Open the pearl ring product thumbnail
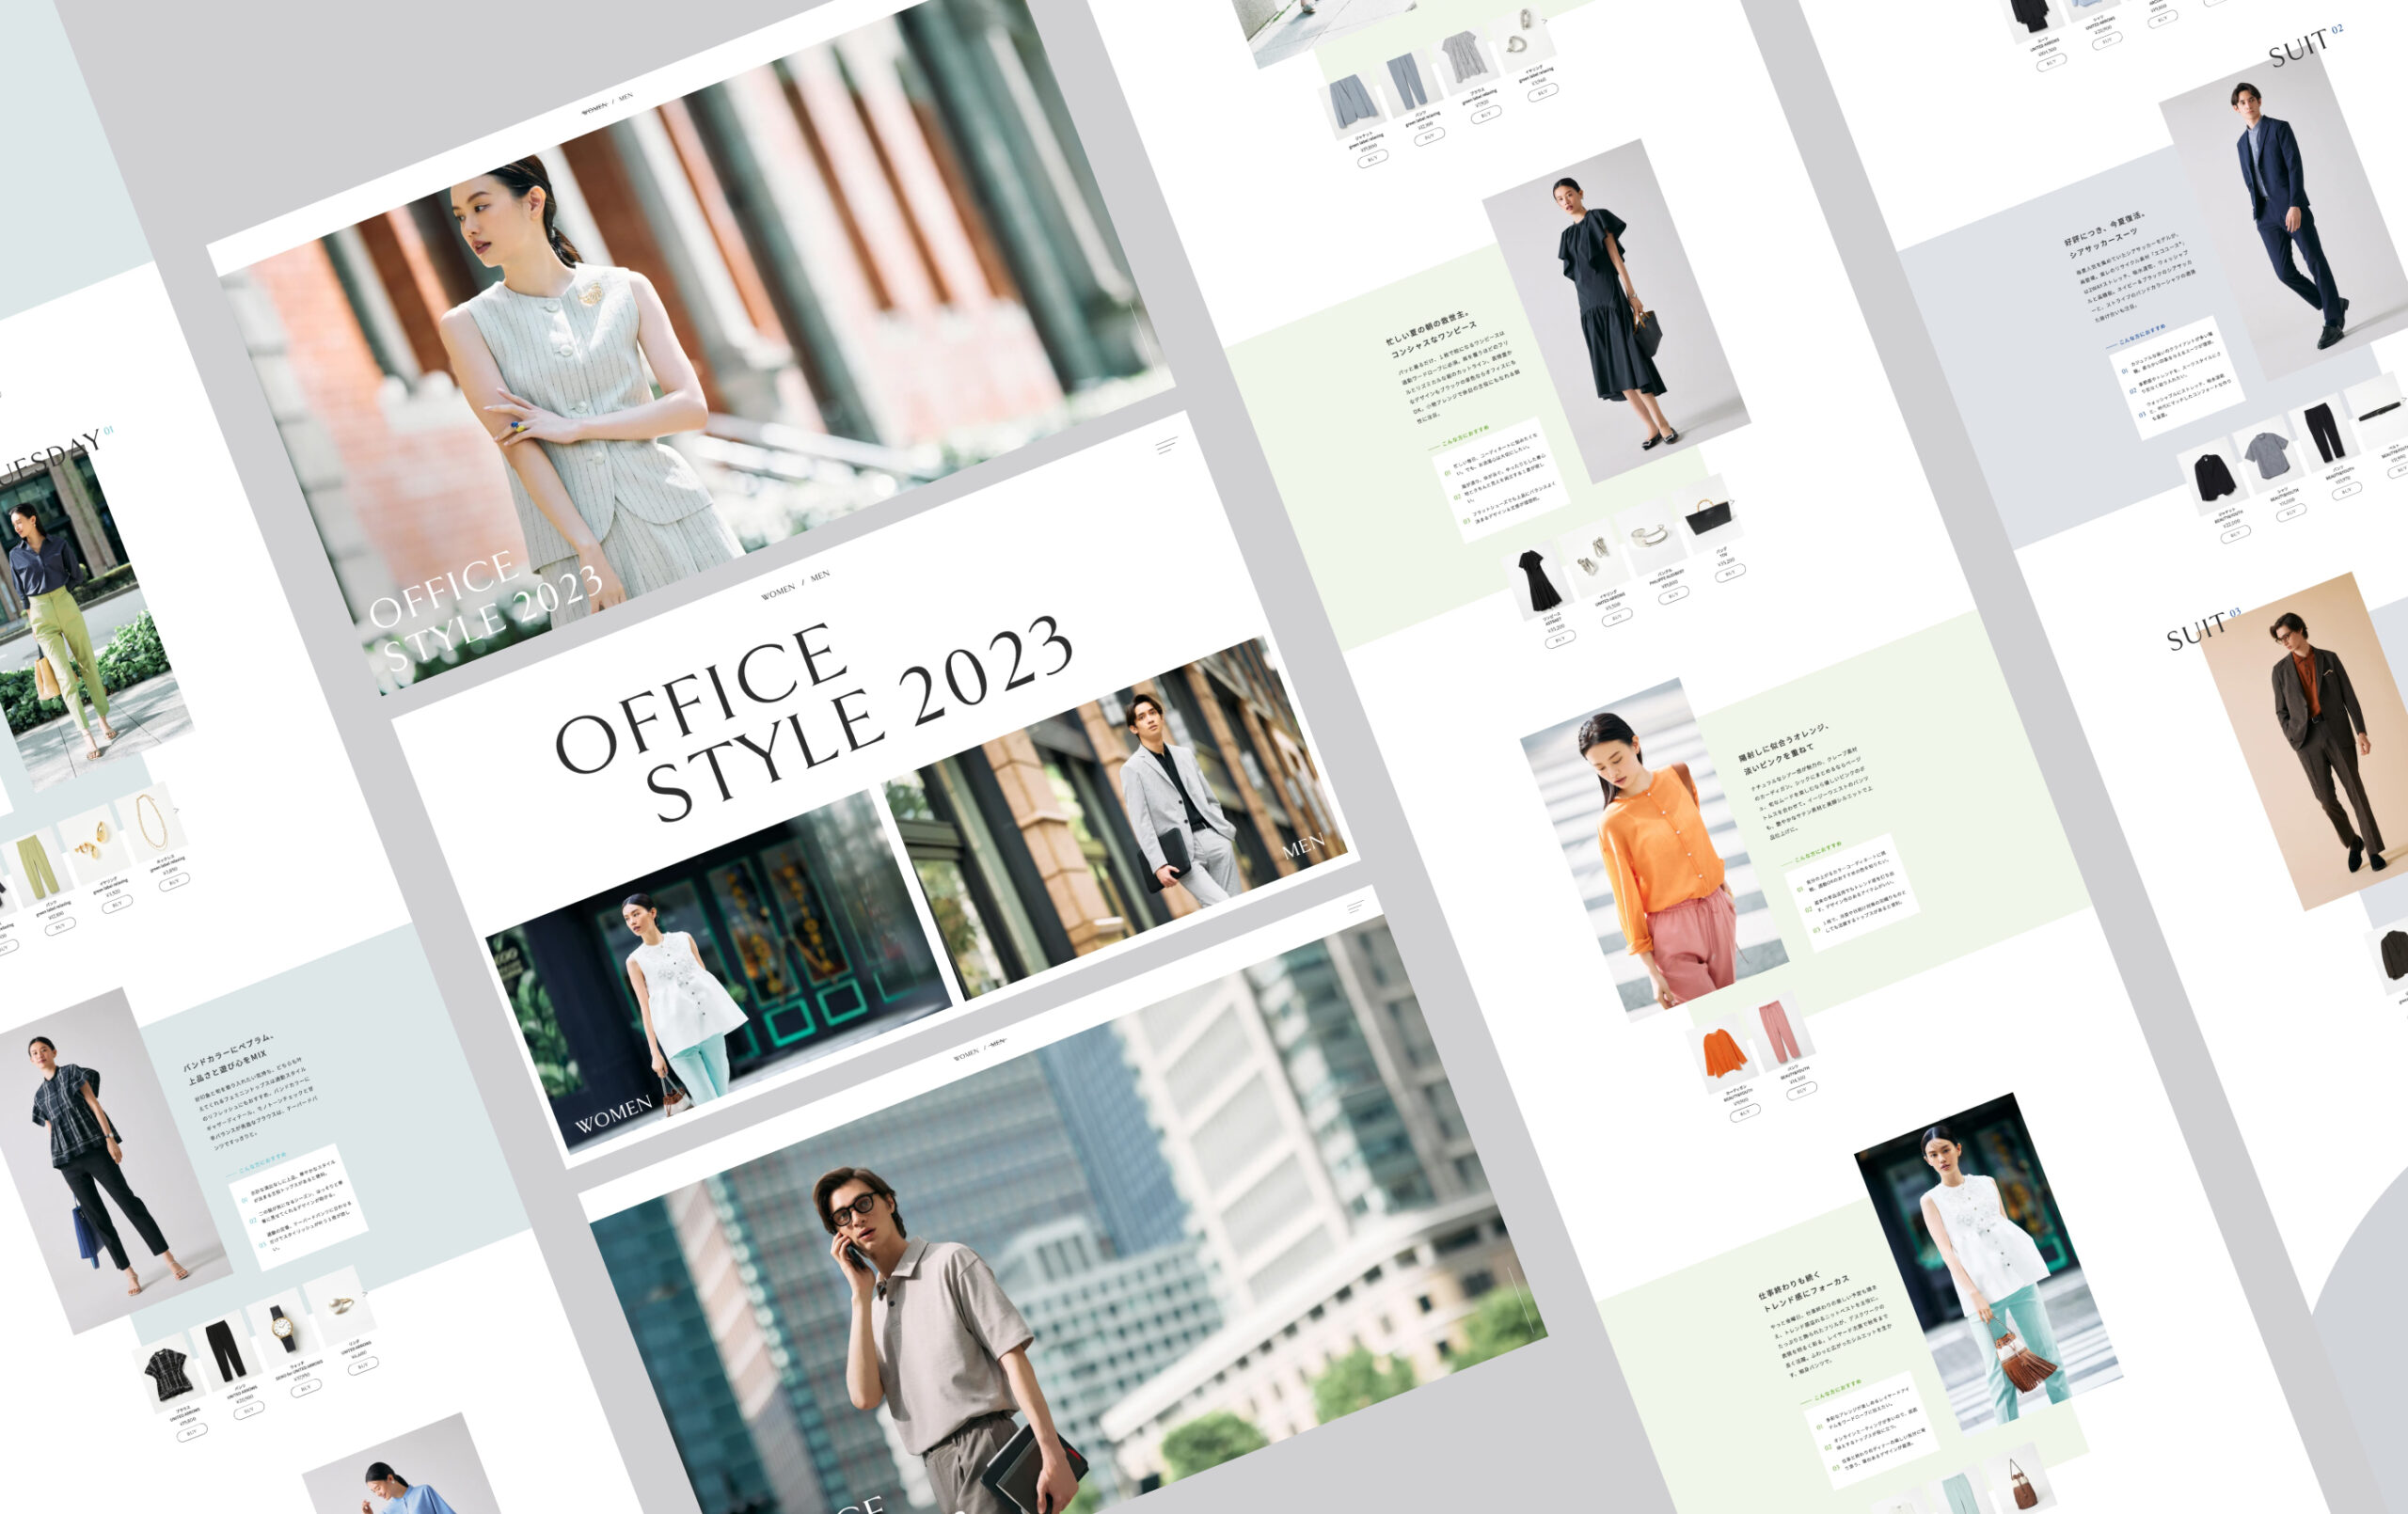The image size is (2408, 1514). point(340,1305)
